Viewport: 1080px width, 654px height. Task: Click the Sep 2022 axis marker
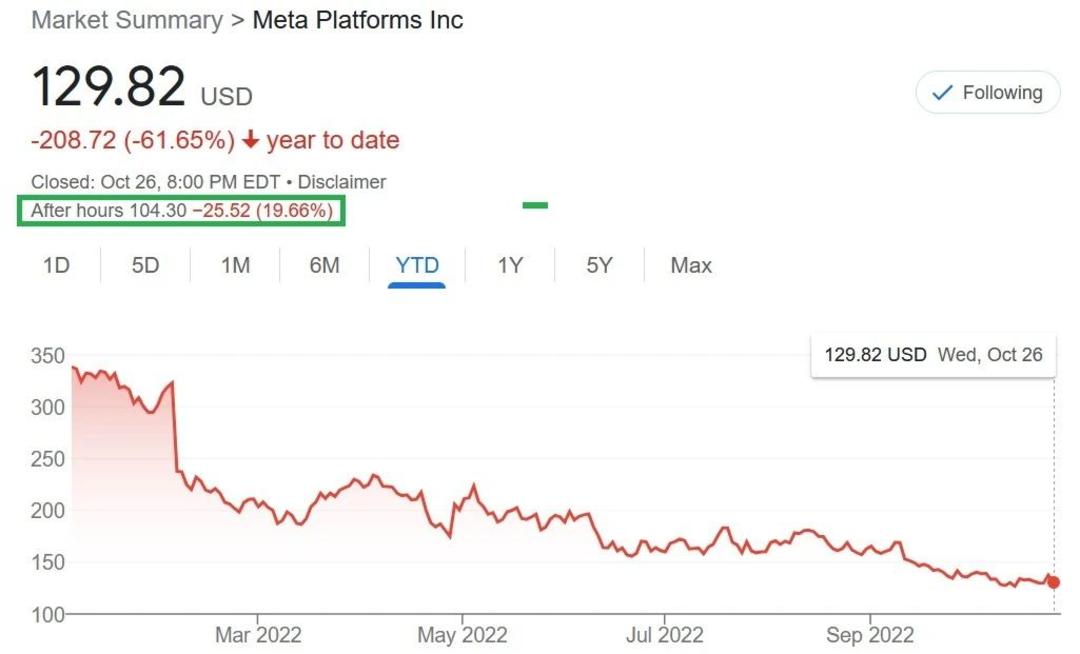coord(870,634)
